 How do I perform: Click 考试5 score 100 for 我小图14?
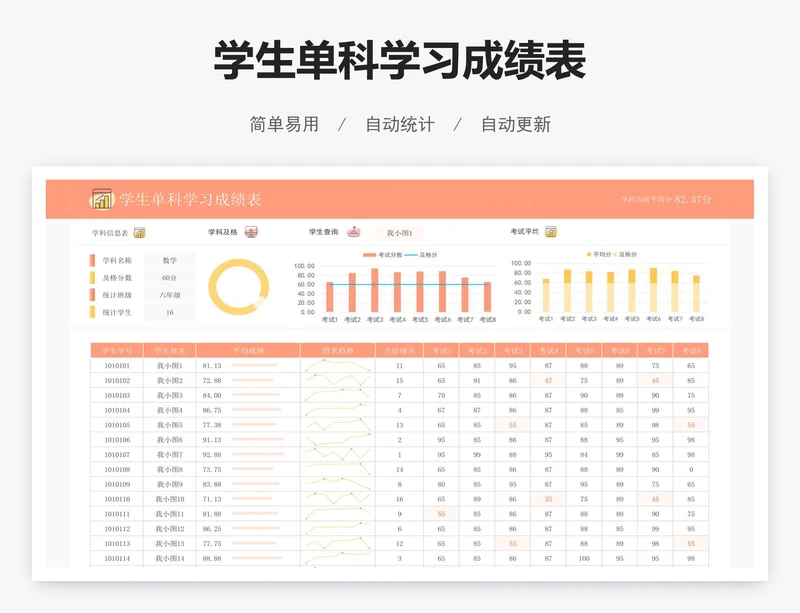584,558
